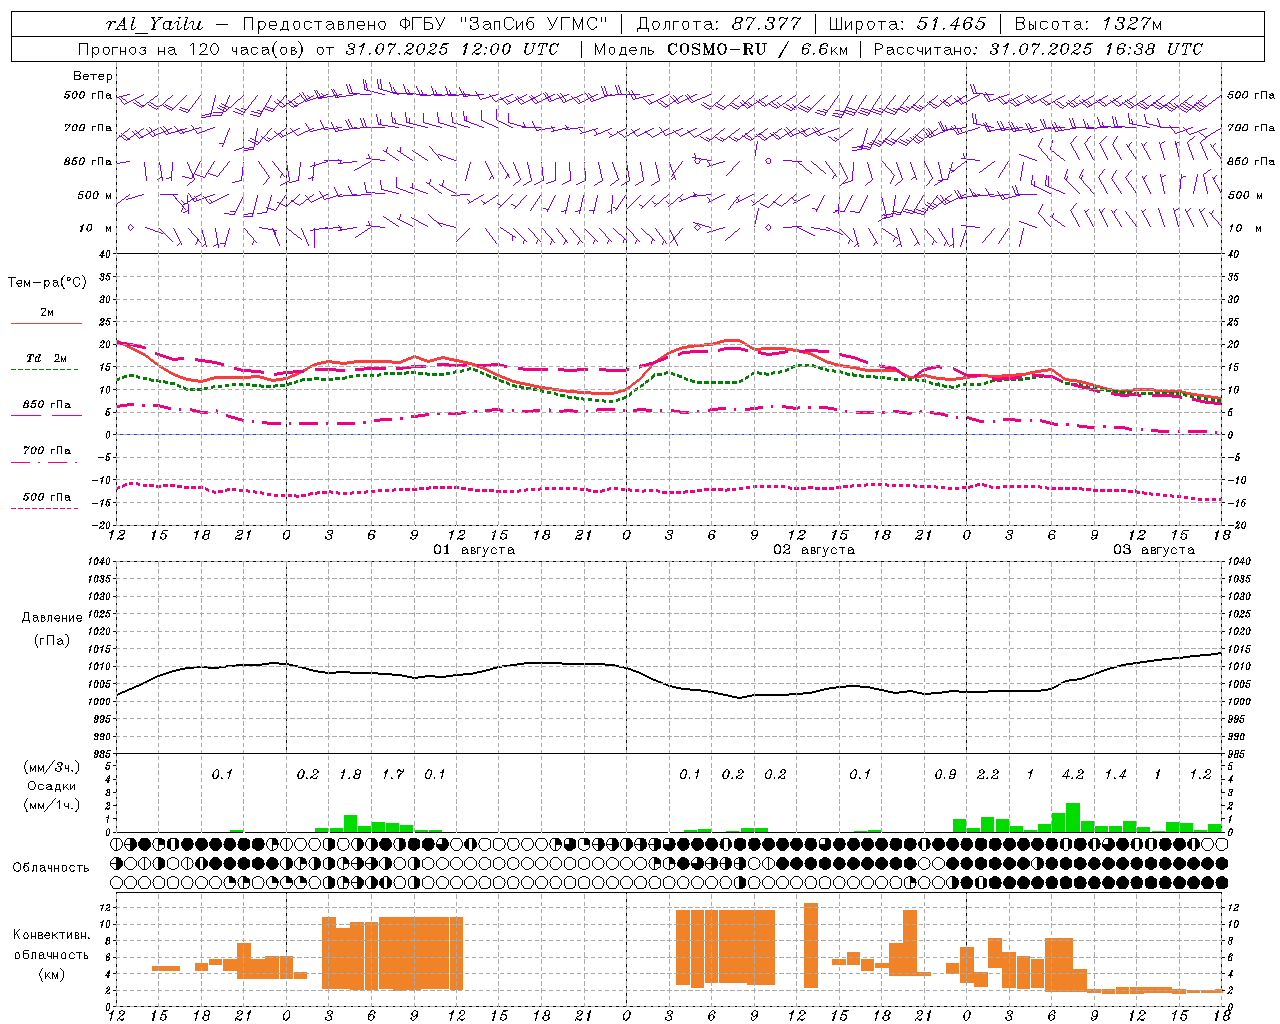Click the precipitation value '1.7'
1280x1024 pixels.
click(x=393, y=775)
